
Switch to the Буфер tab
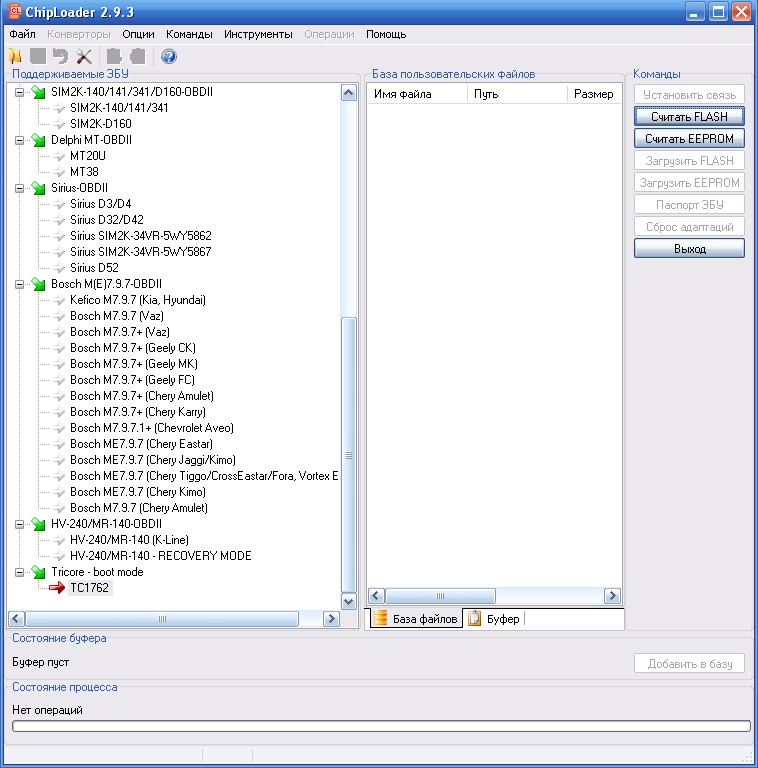495,619
